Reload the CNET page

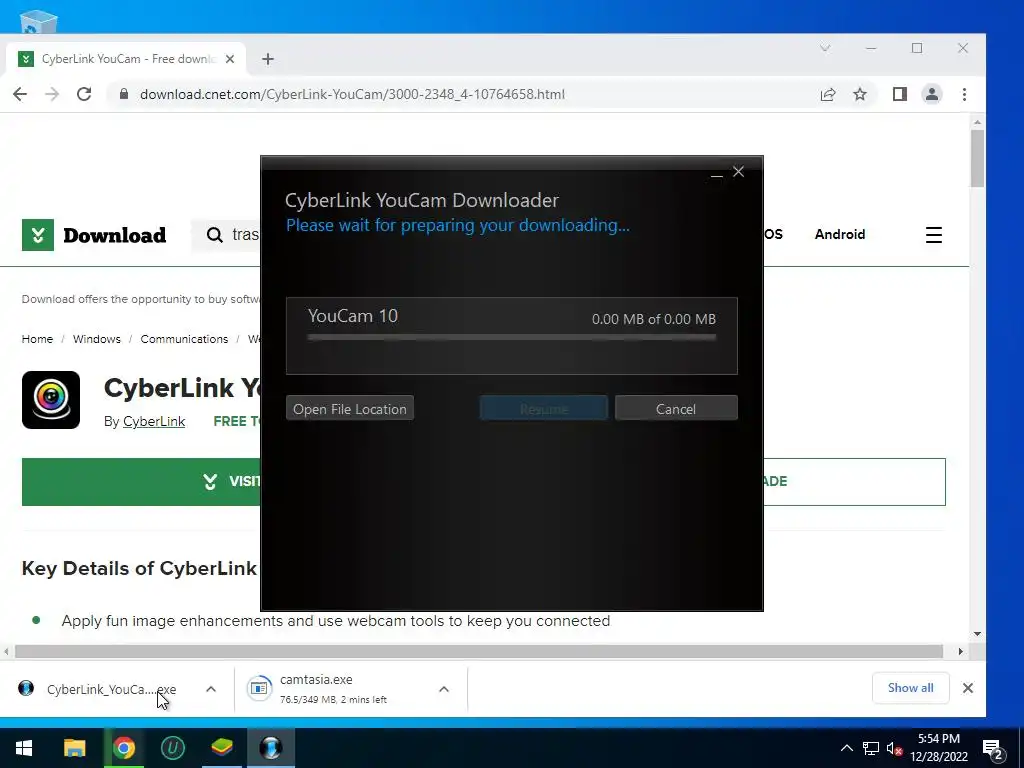click(x=84, y=94)
